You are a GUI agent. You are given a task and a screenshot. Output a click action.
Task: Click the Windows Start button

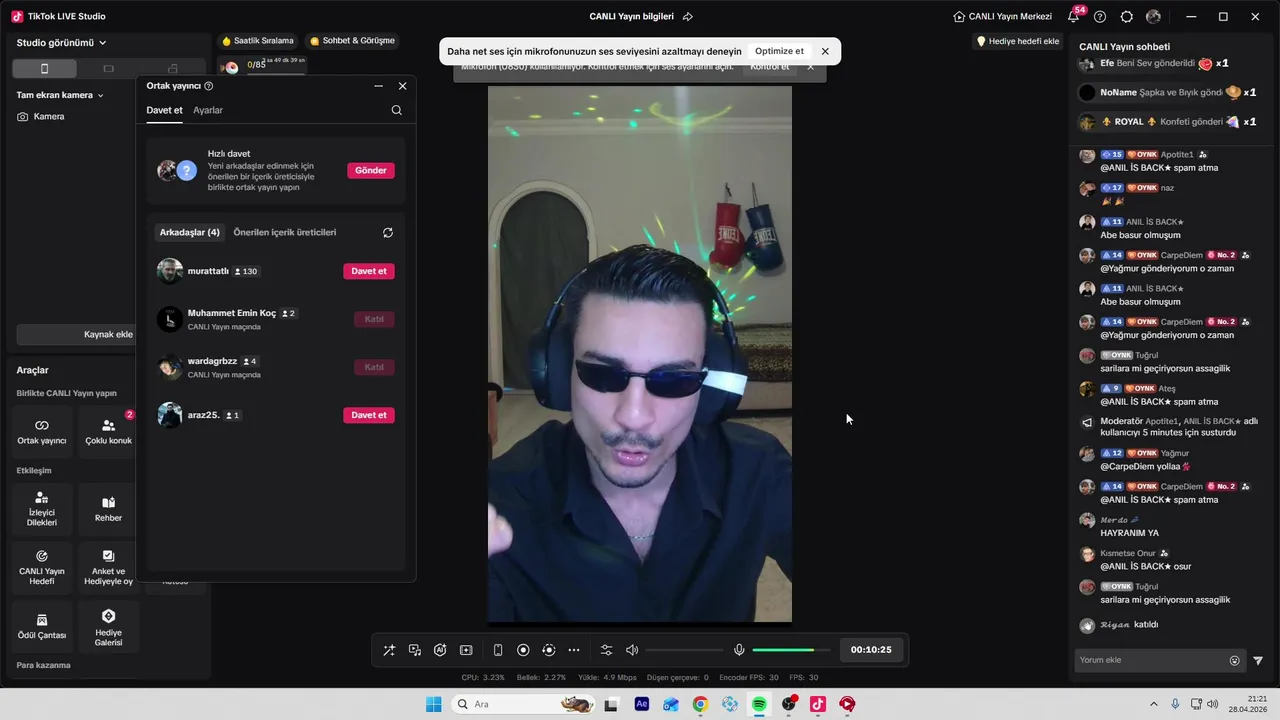pos(433,705)
